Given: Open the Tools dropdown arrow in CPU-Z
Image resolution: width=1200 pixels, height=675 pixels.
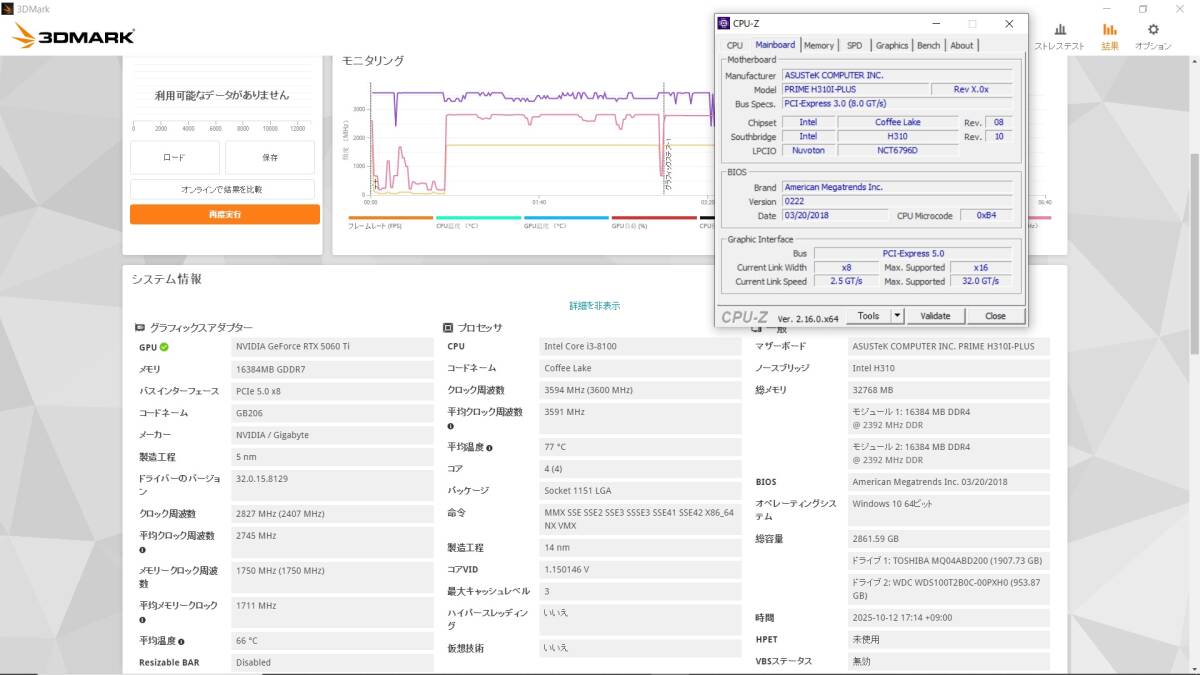Looking at the screenshot, I should coord(897,316).
